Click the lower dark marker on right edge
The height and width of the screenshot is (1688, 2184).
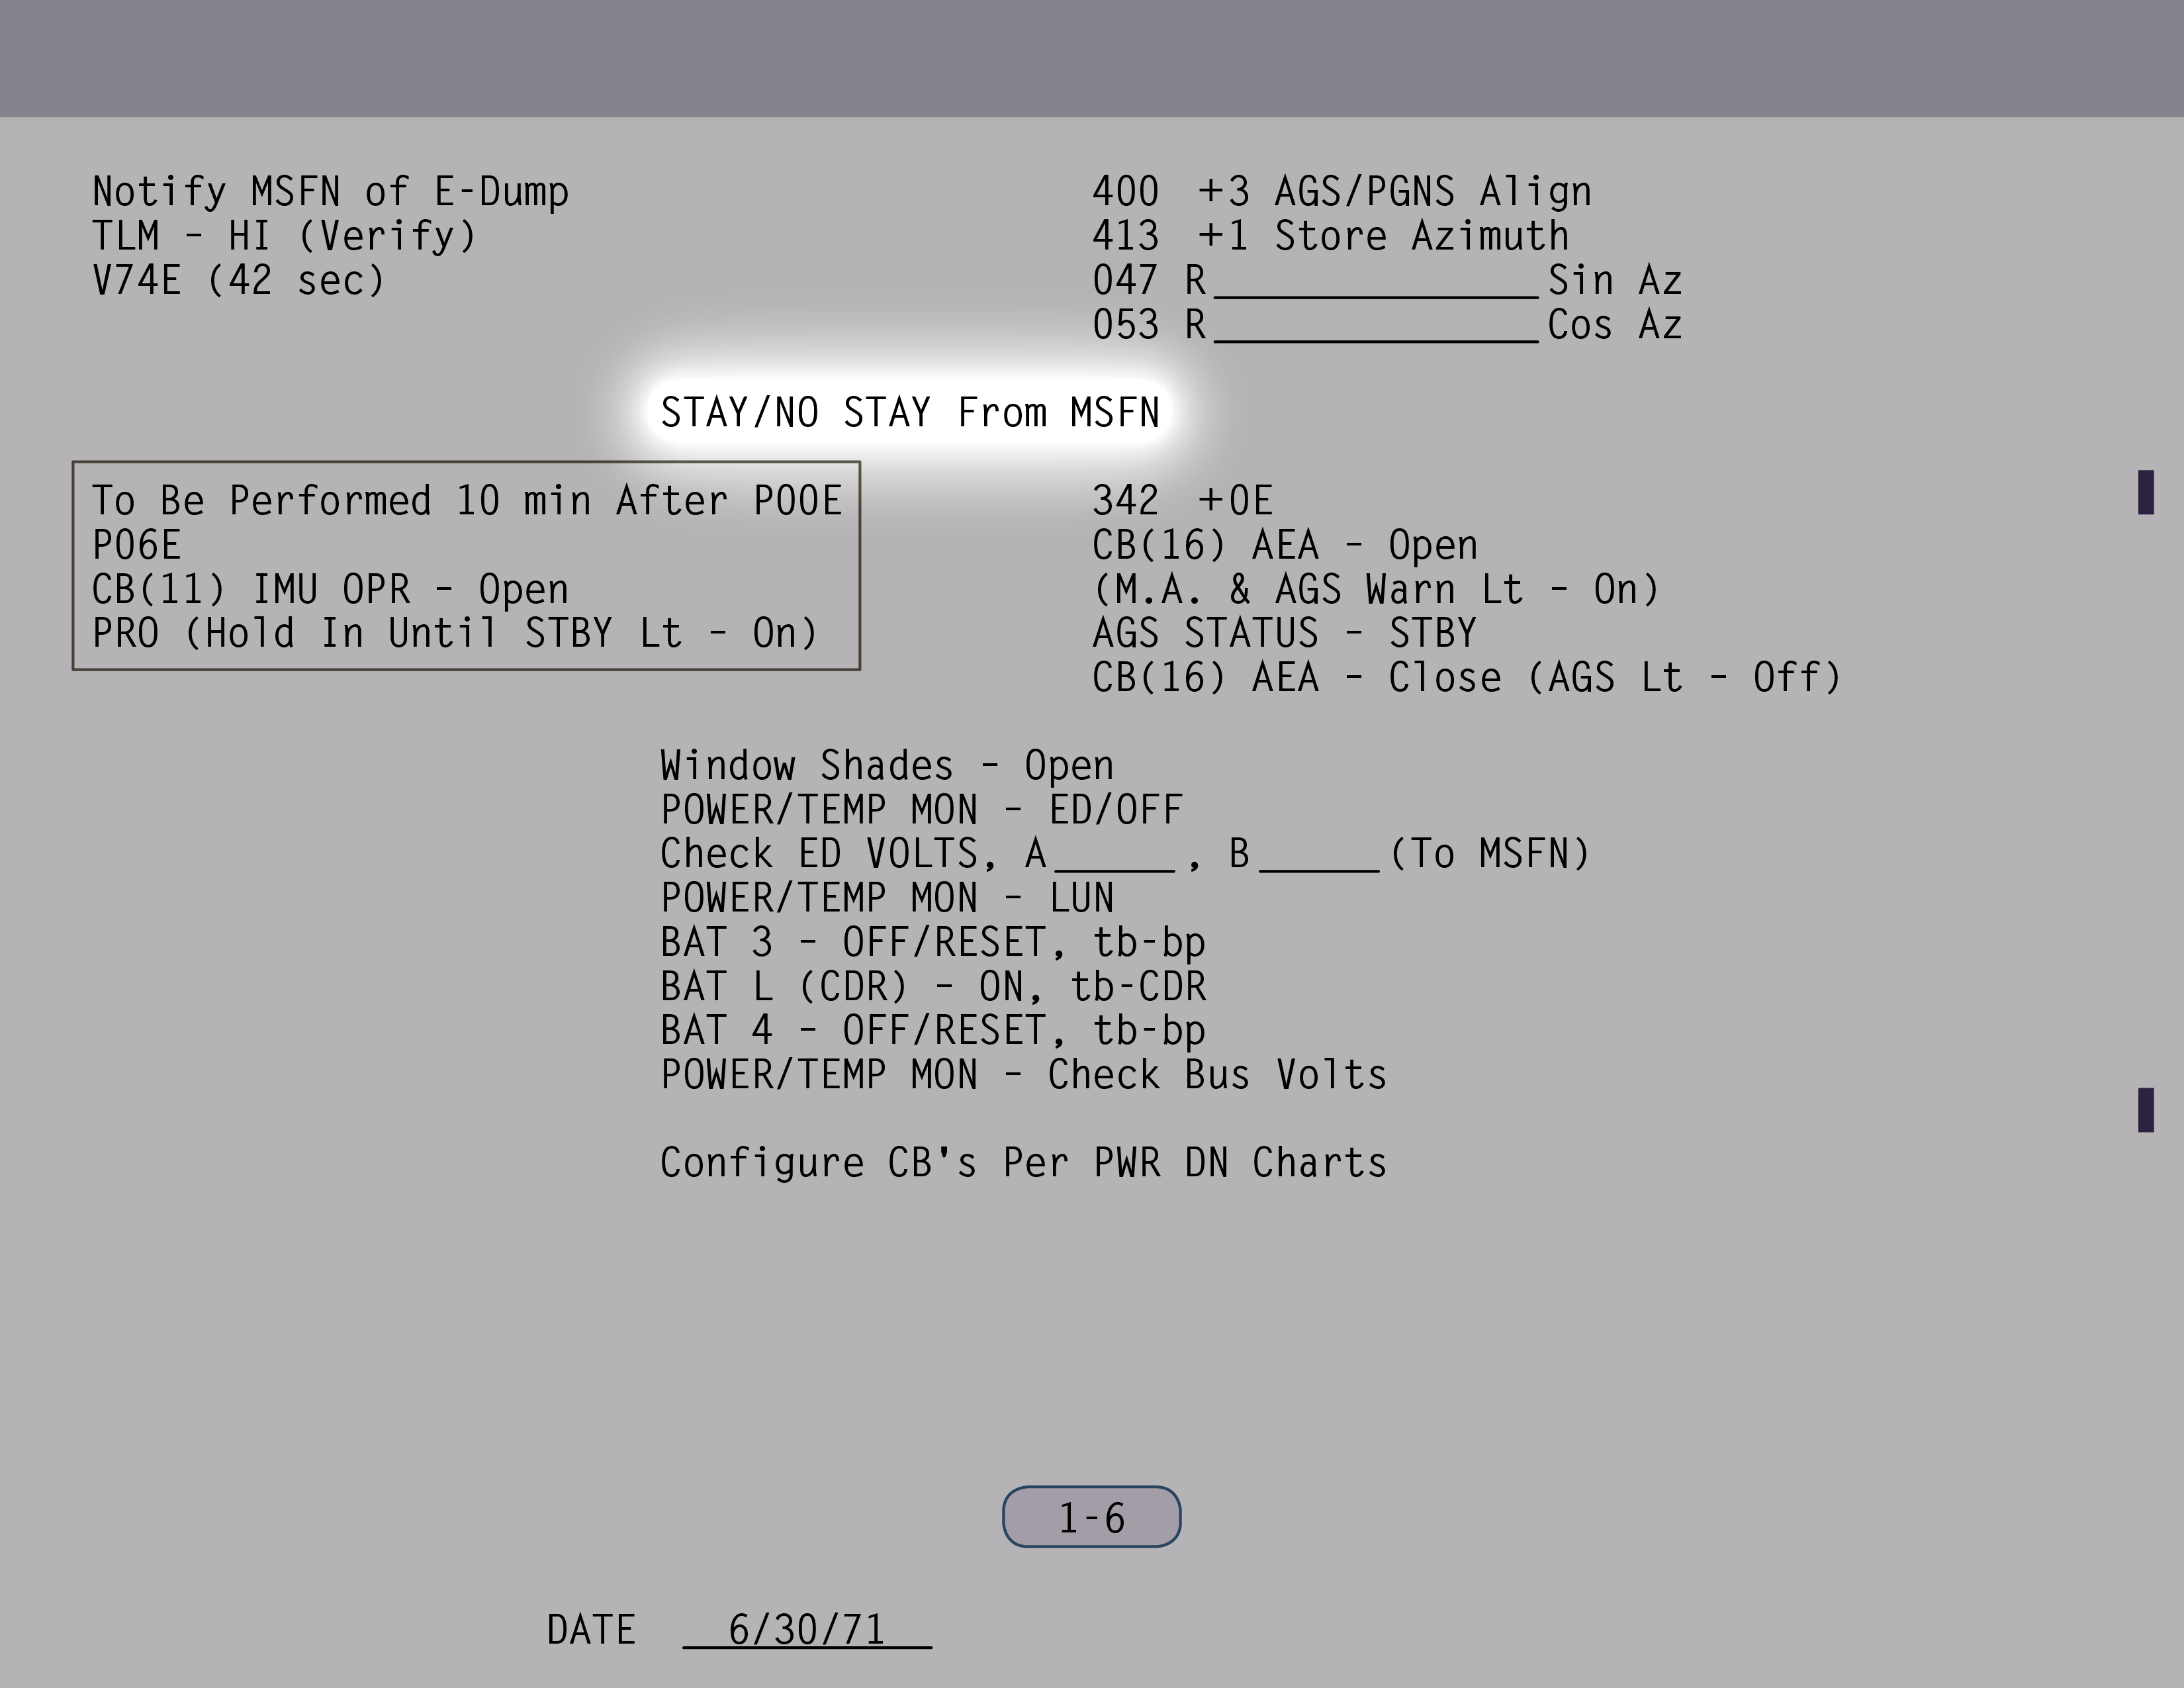coord(2145,1110)
